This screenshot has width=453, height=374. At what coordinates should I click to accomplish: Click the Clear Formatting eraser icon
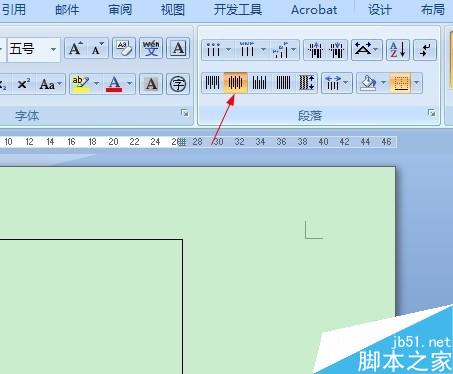[x=124, y=49]
